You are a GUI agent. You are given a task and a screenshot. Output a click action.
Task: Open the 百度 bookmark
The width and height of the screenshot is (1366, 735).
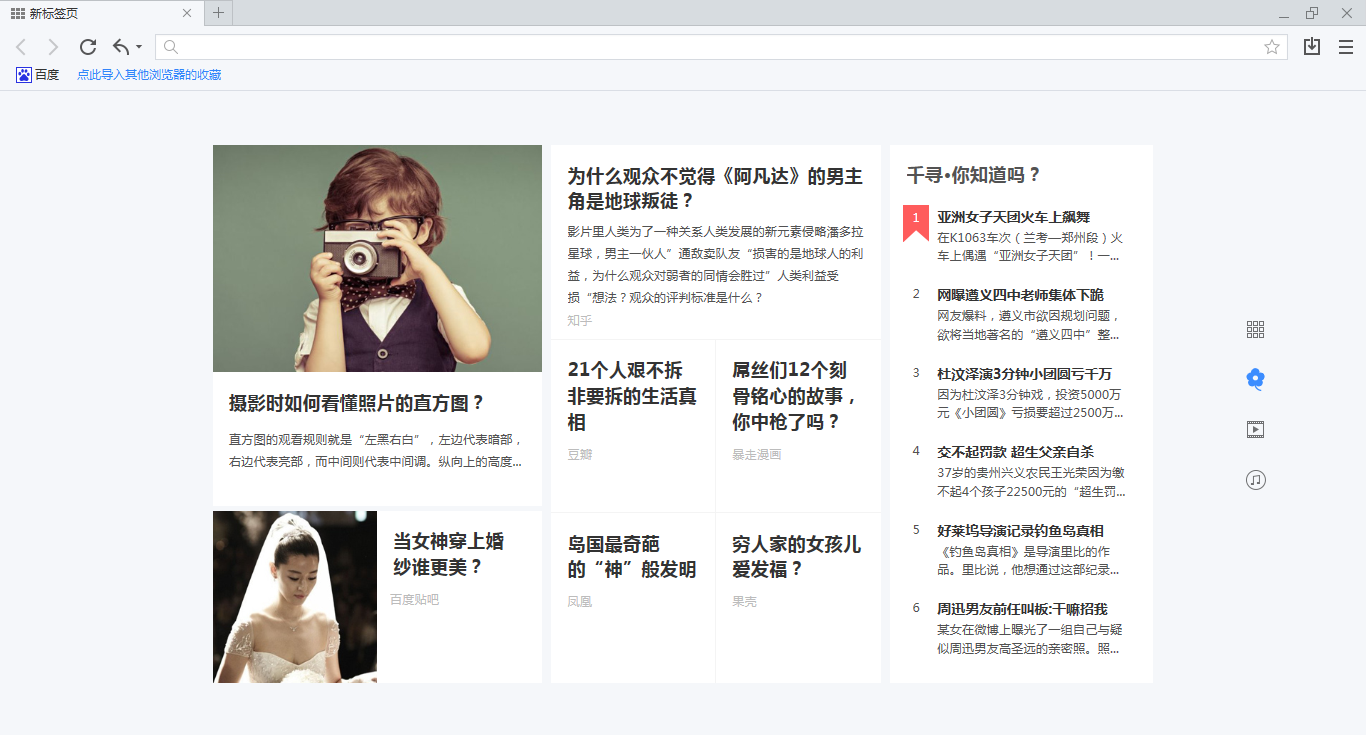38,75
